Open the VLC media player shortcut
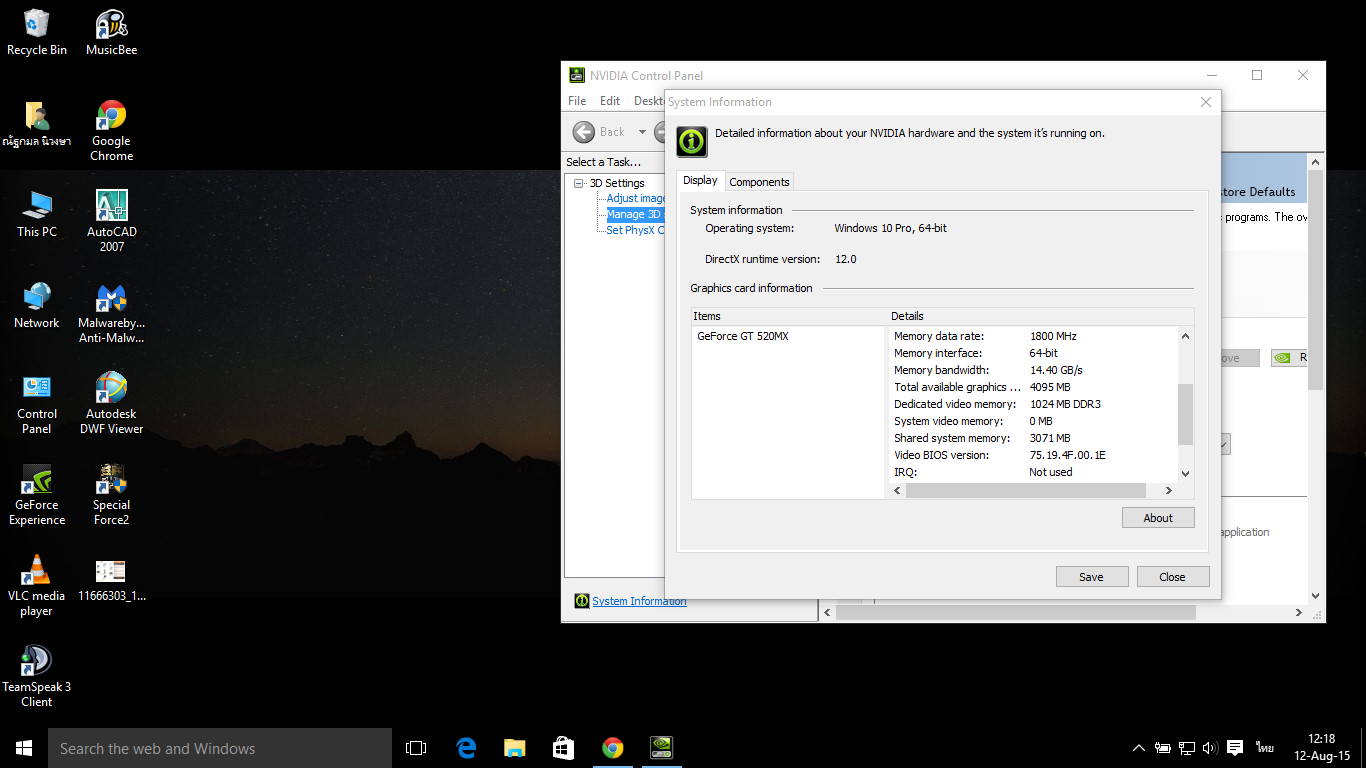Image resolution: width=1366 pixels, height=768 pixels. point(37,572)
